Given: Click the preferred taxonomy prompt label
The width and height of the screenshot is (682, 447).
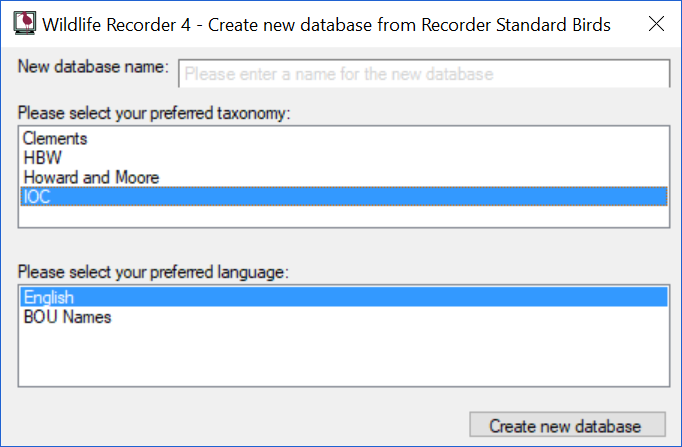Looking at the screenshot, I should click(x=154, y=113).
